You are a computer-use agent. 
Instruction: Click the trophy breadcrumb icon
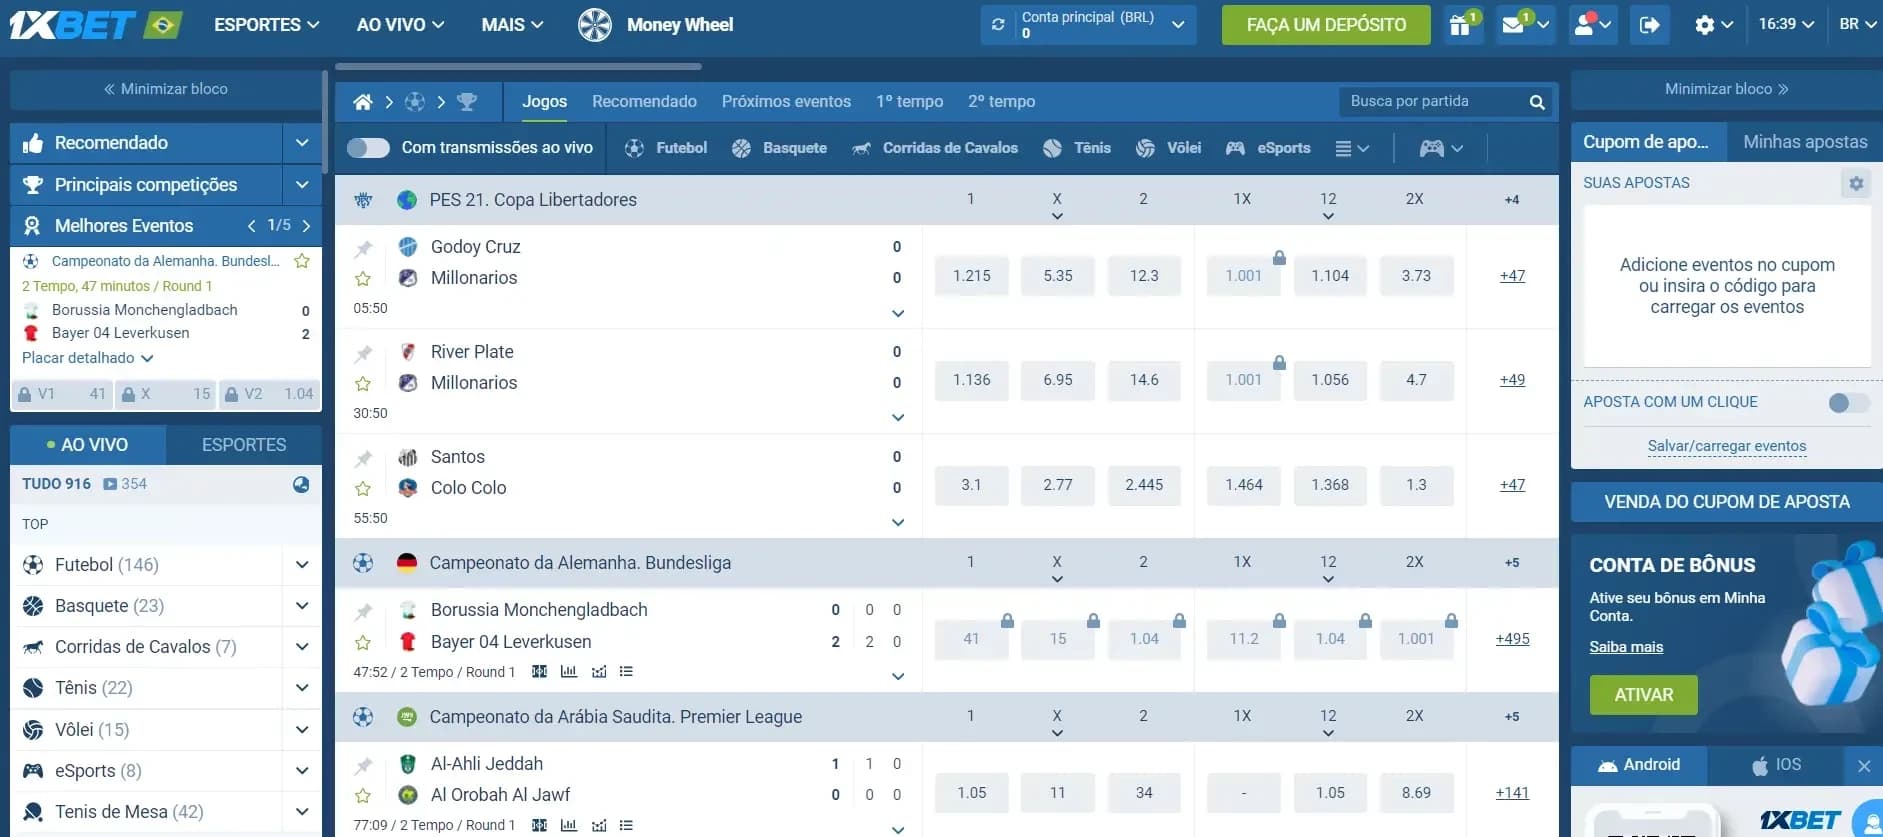(x=467, y=102)
